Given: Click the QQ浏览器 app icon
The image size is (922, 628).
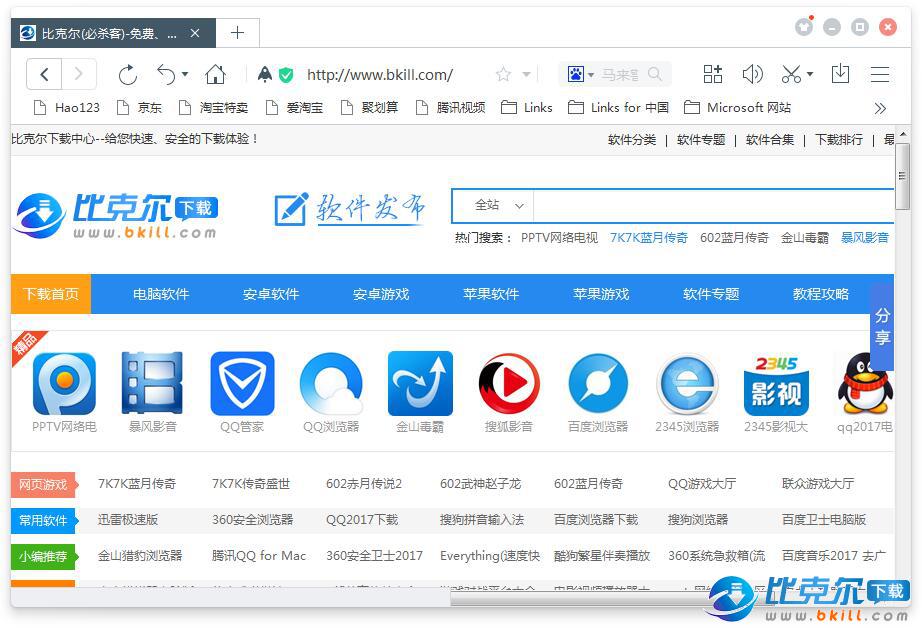Looking at the screenshot, I should (x=331, y=383).
